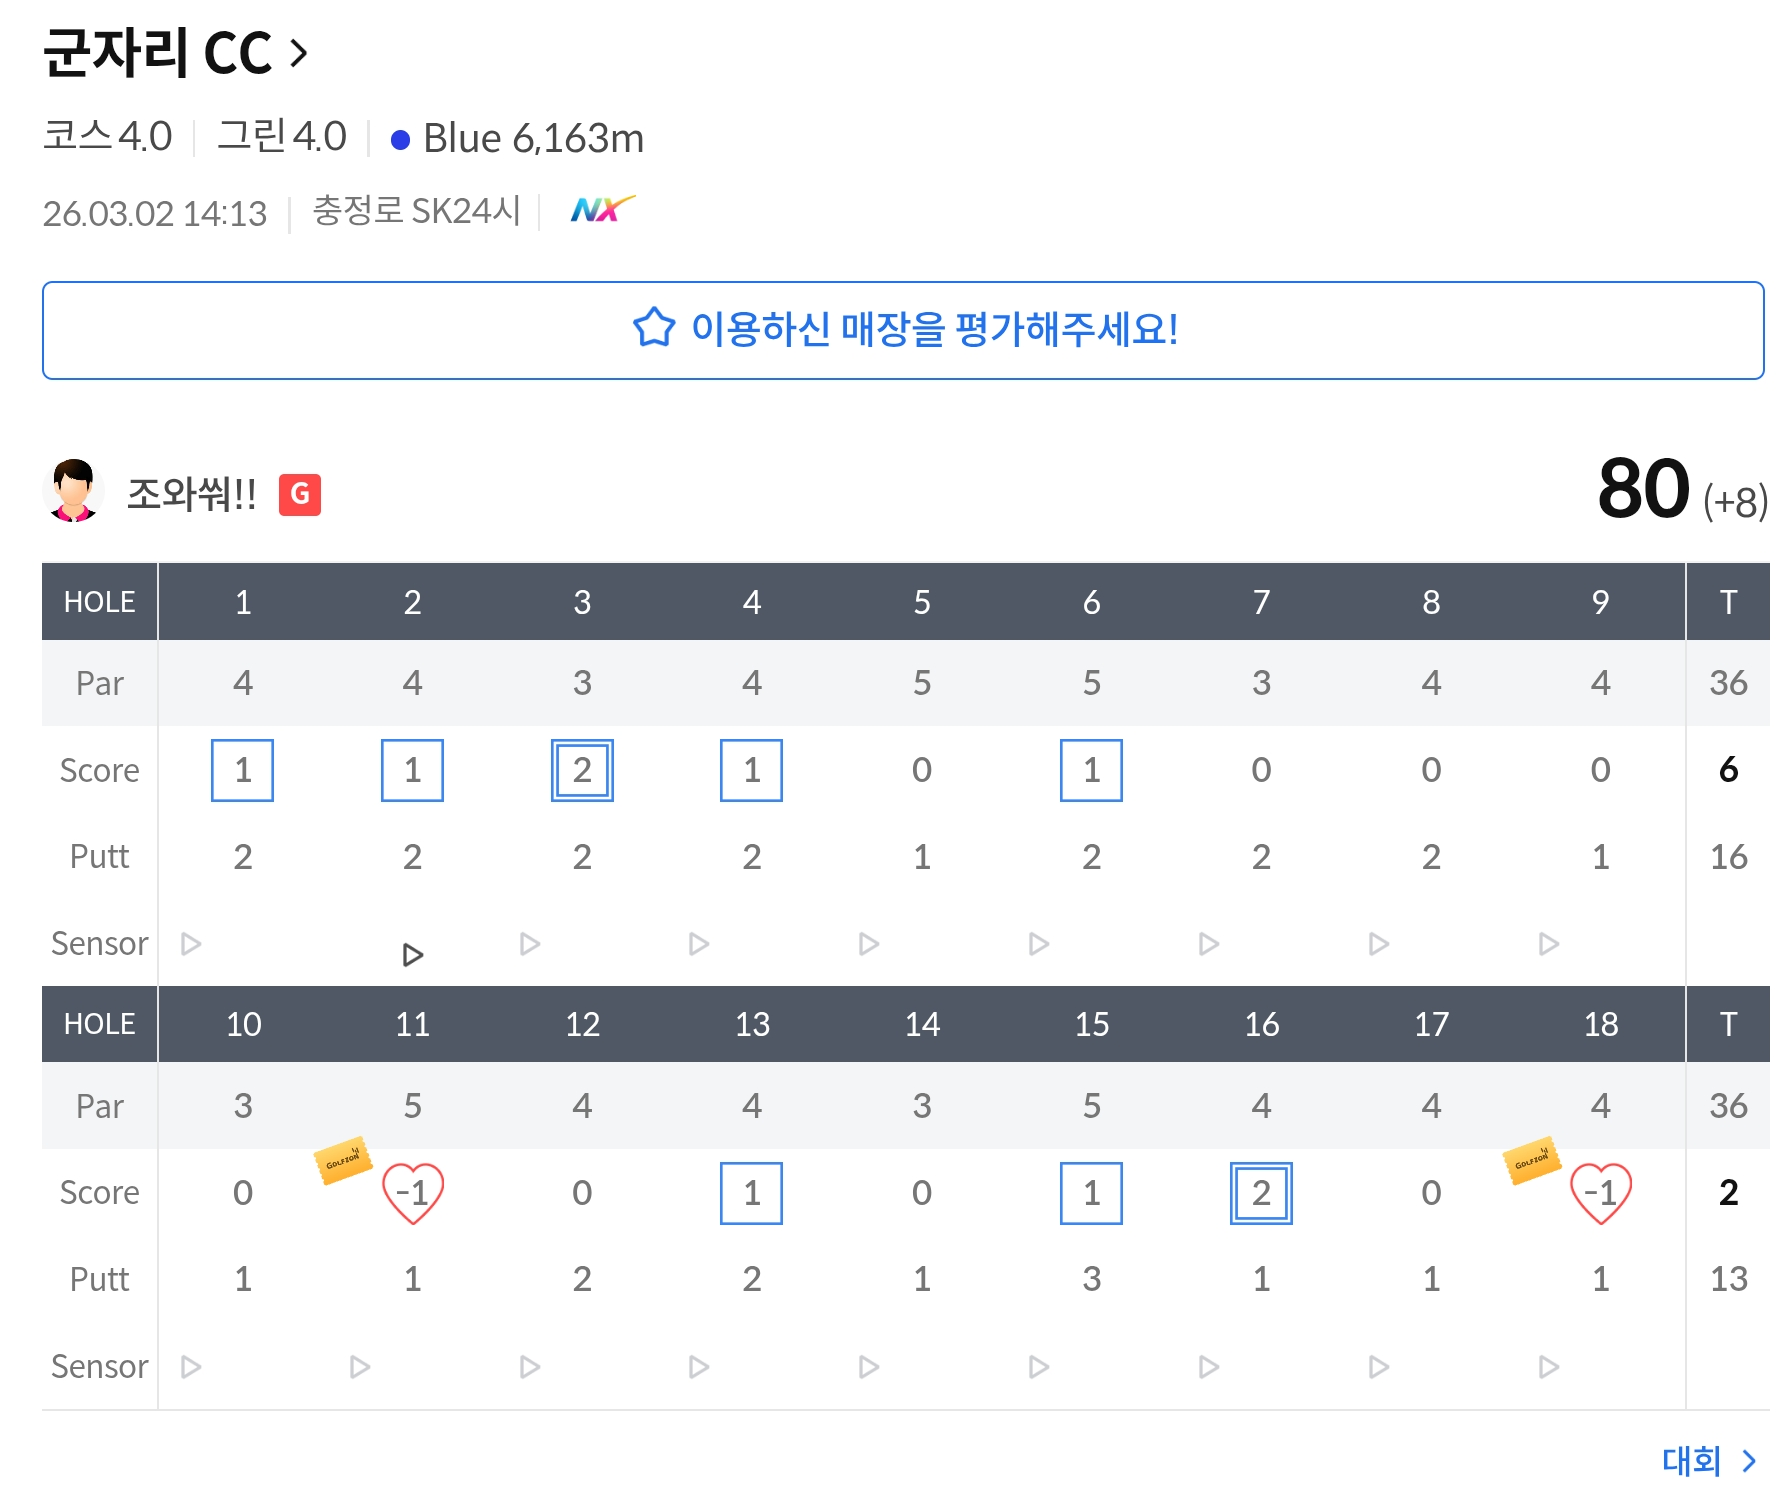Play sensor replay for hole 1
The width and height of the screenshot is (1776, 1492).
[x=191, y=944]
